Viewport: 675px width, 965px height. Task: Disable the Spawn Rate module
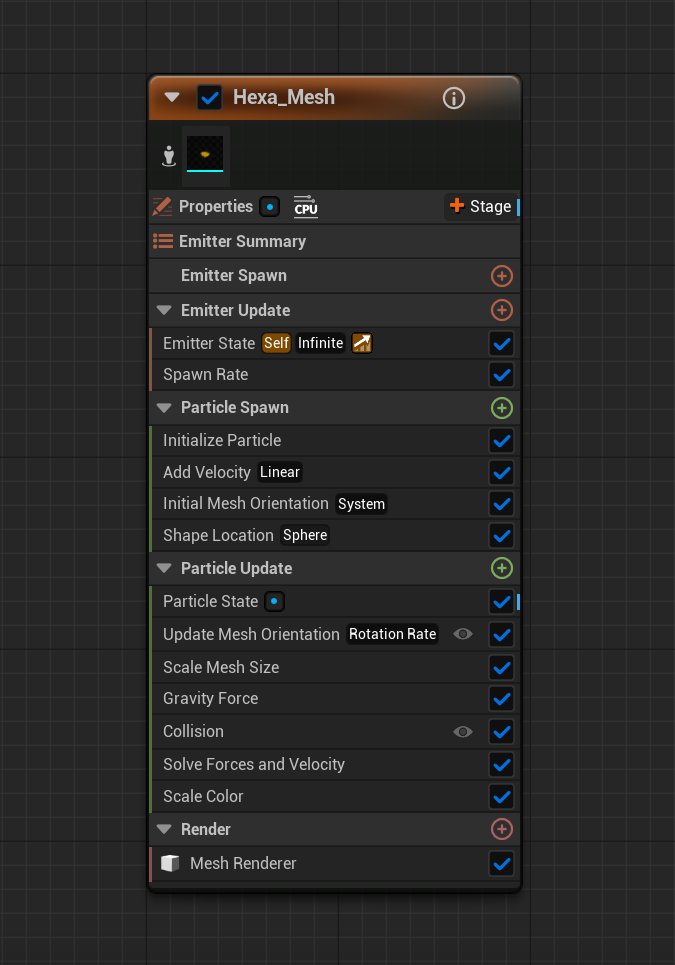pos(501,374)
